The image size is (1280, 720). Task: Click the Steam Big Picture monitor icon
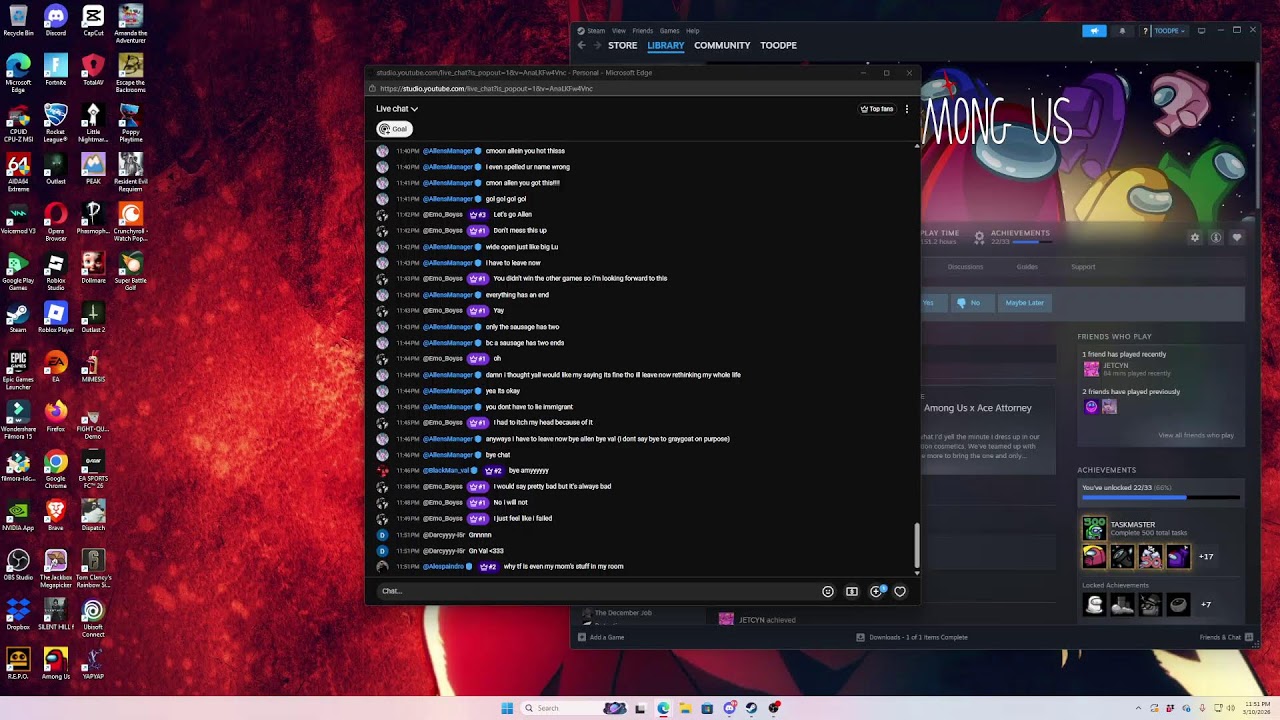(x=1202, y=31)
